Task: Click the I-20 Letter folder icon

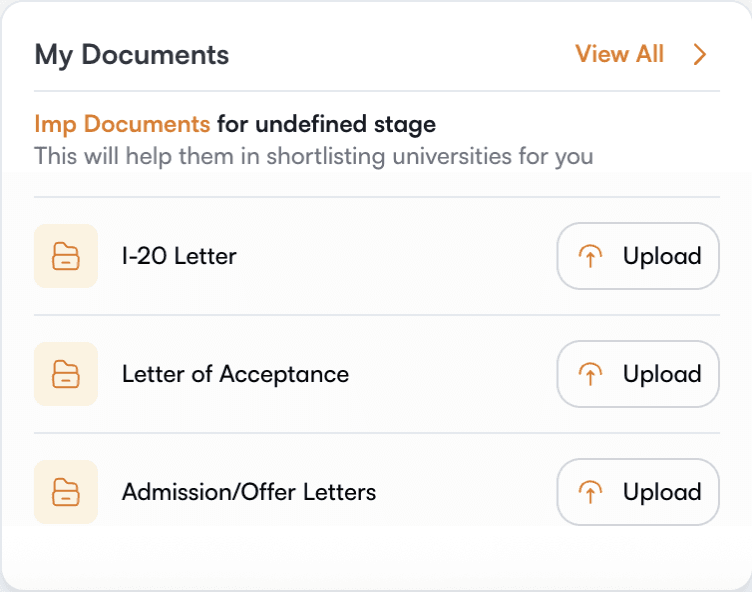Action: [x=66, y=256]
